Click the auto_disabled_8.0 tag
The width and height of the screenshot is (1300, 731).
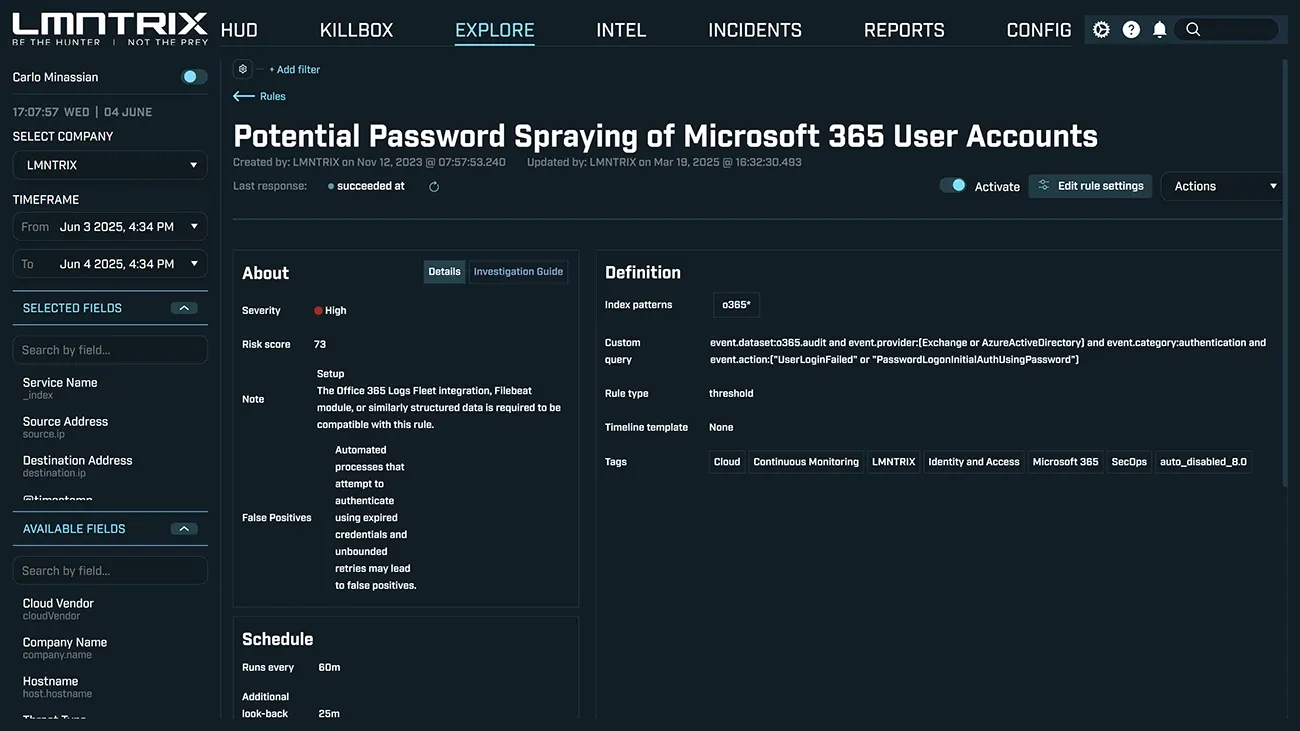1203,462
